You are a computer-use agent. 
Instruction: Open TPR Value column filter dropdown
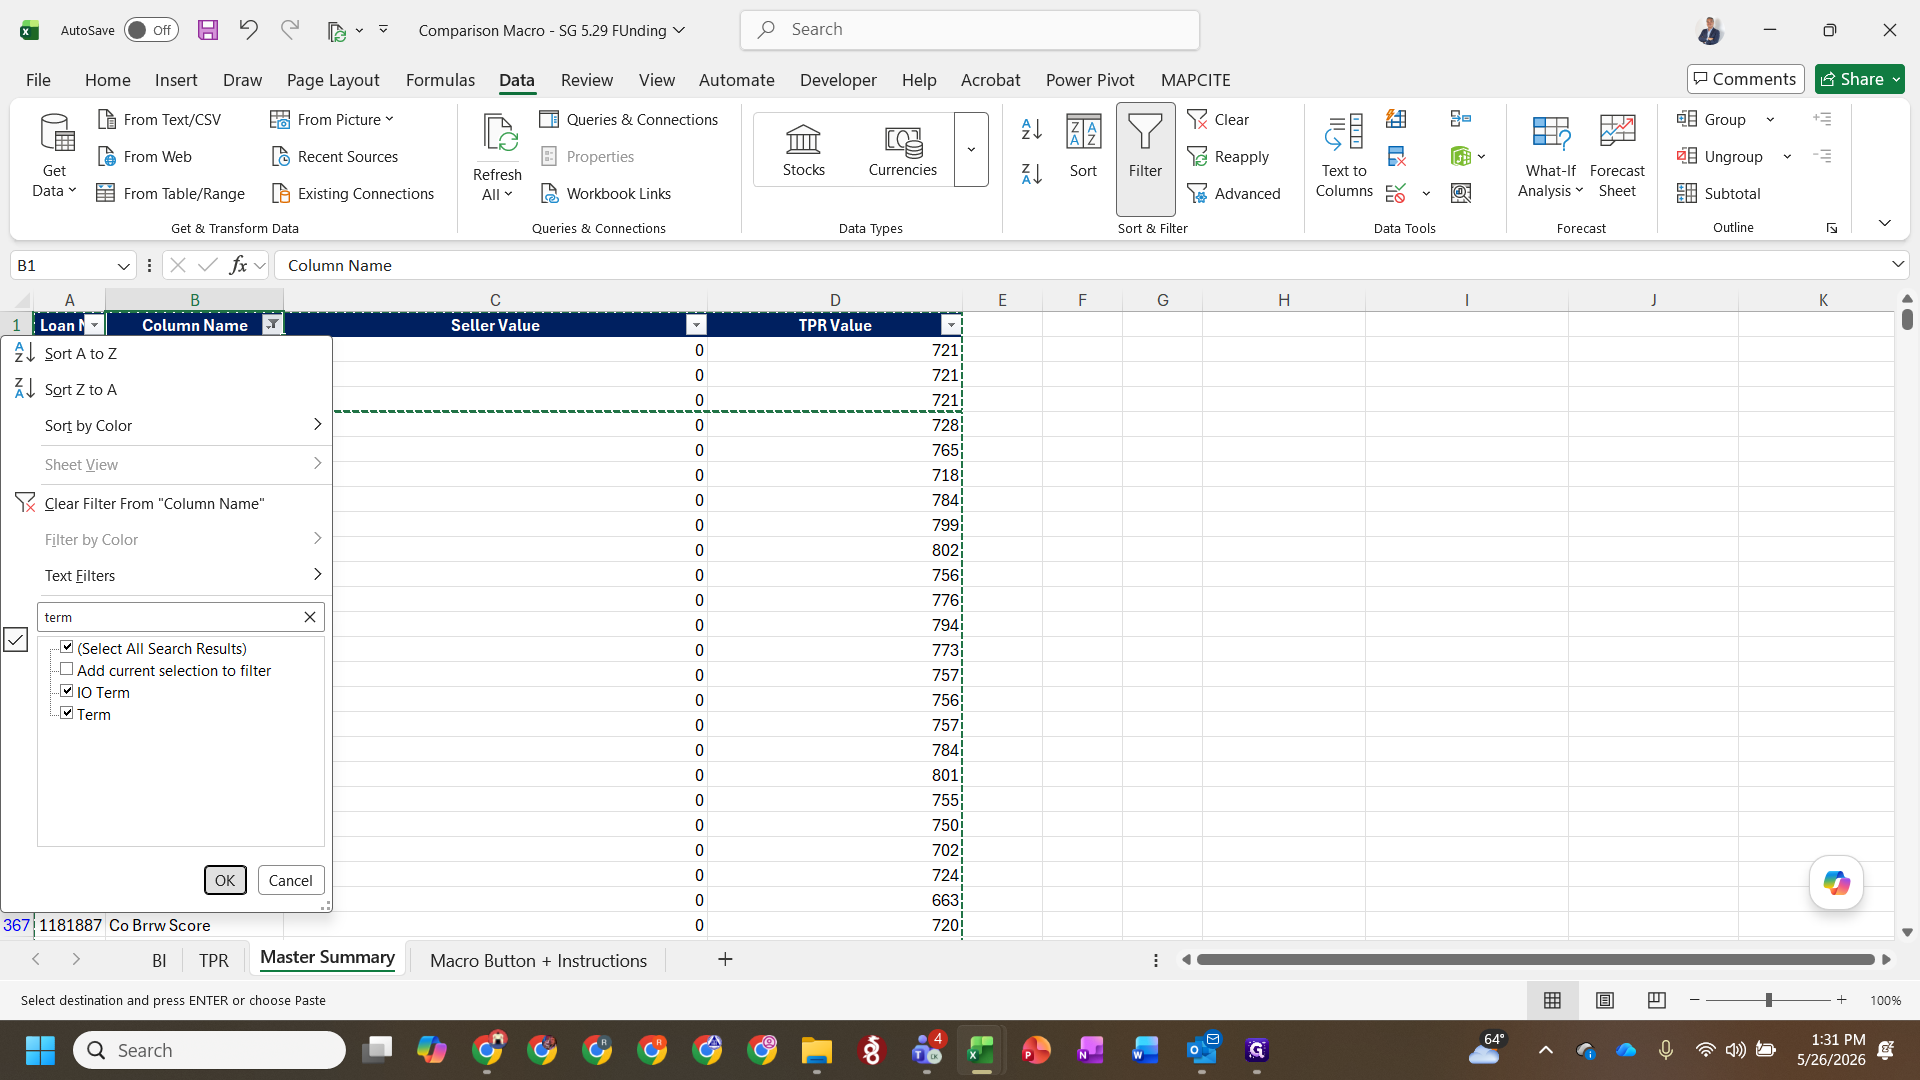(x=951, y=325)
